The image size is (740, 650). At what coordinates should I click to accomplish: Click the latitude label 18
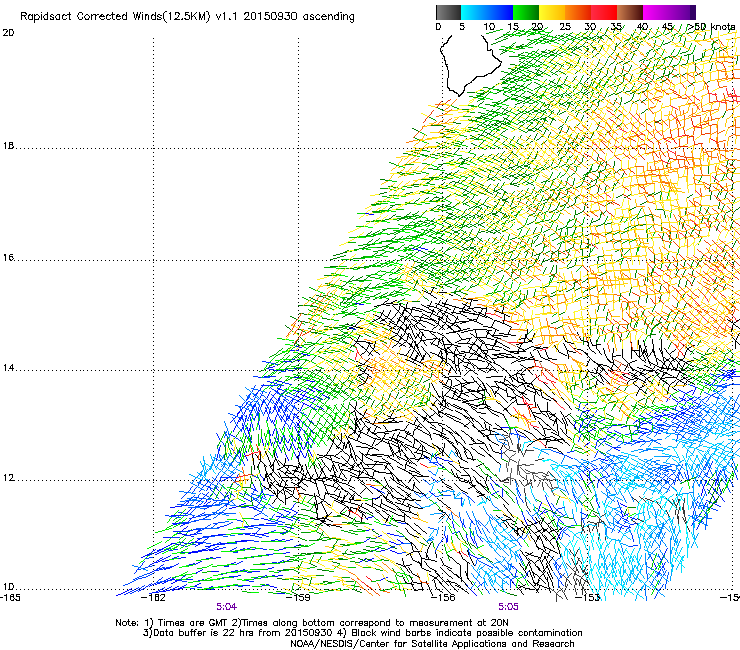click(8, 145)
